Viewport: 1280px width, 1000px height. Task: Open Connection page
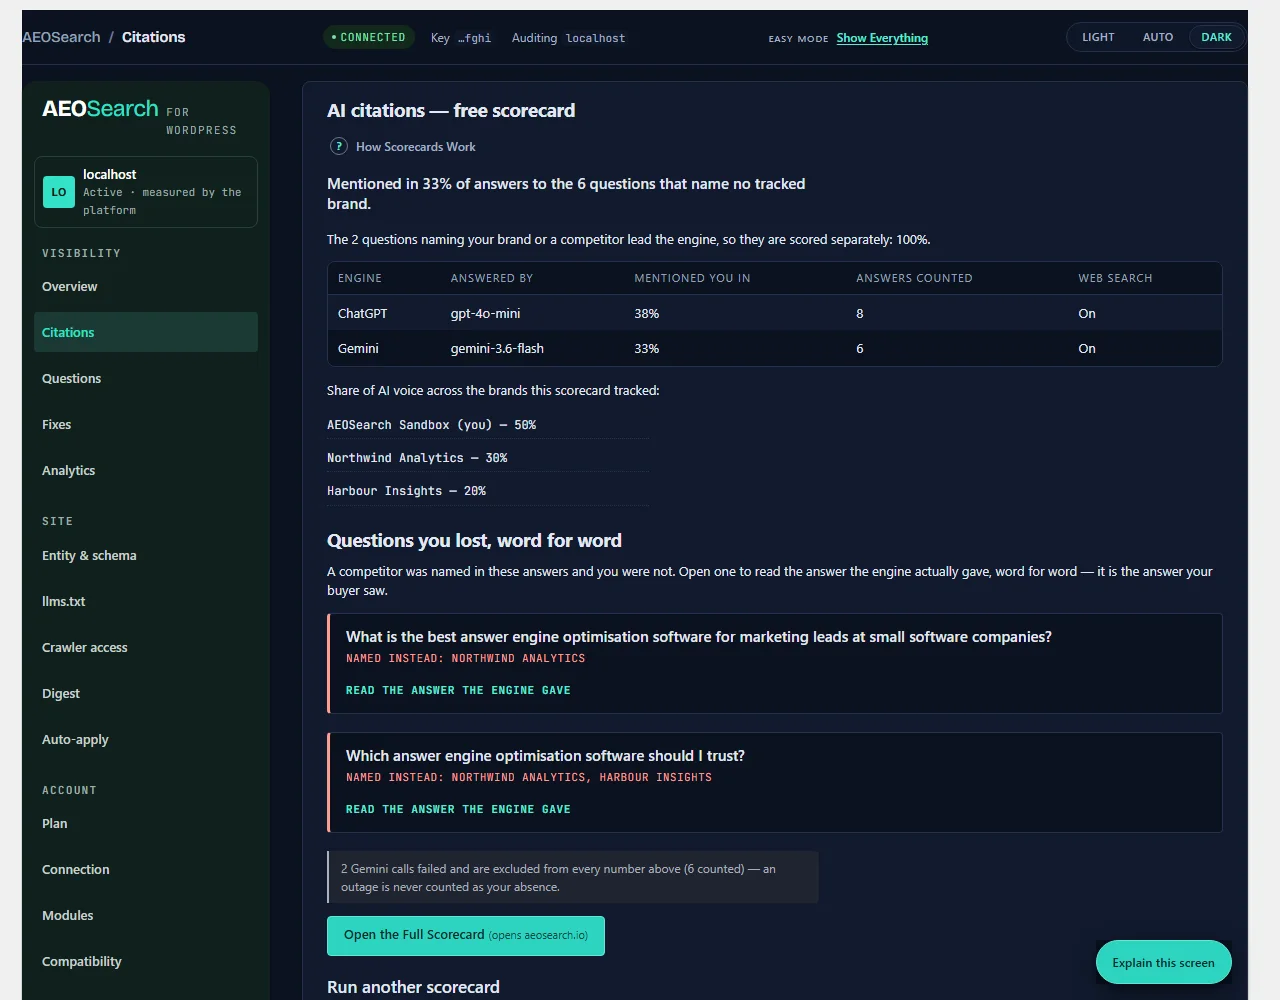[146, 869]
